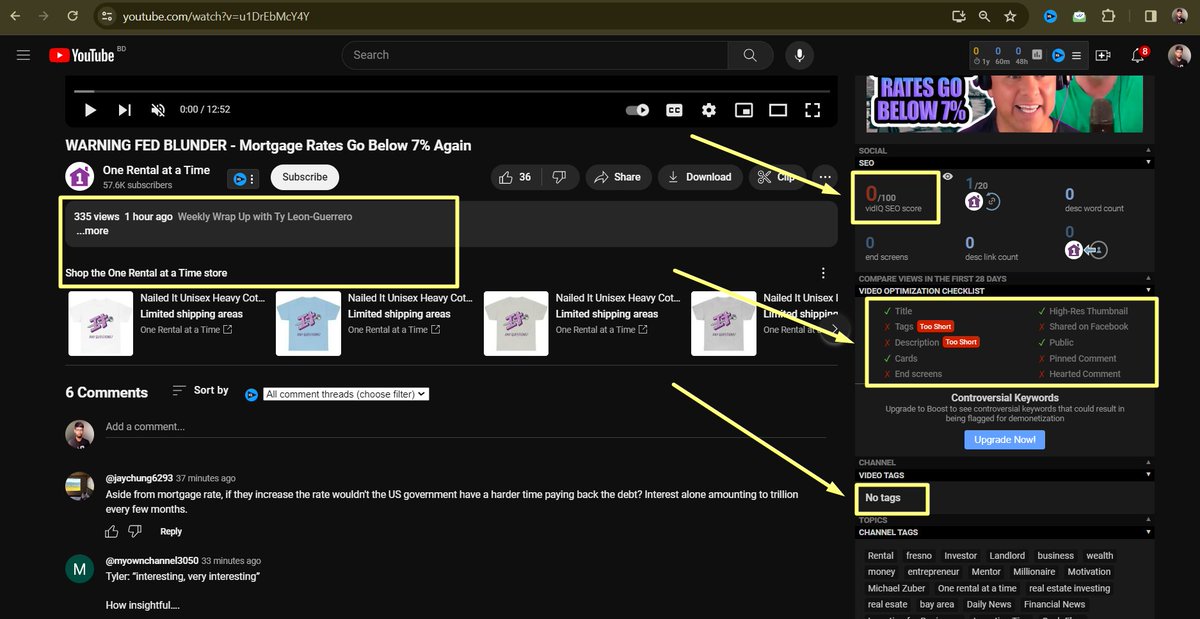Image resolution: width=1200 pixels, height=619 pixels.
Task: Toggle autoplay in the player
Action: click(x=637, y=110)
